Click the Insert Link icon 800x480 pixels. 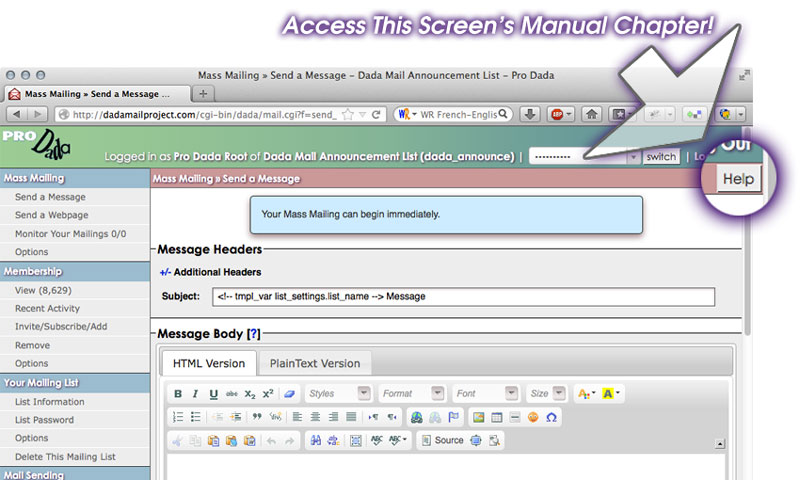pos(417,417)
